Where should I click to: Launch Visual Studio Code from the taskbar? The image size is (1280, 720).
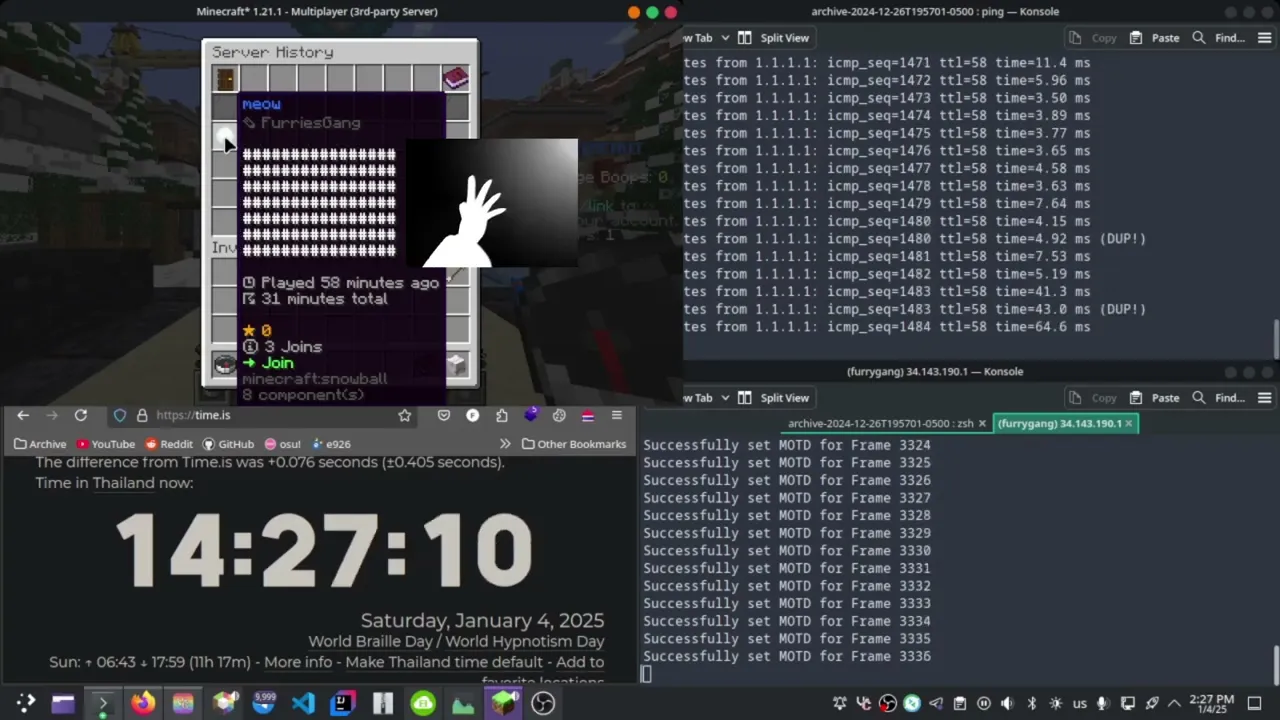[303, 704]
